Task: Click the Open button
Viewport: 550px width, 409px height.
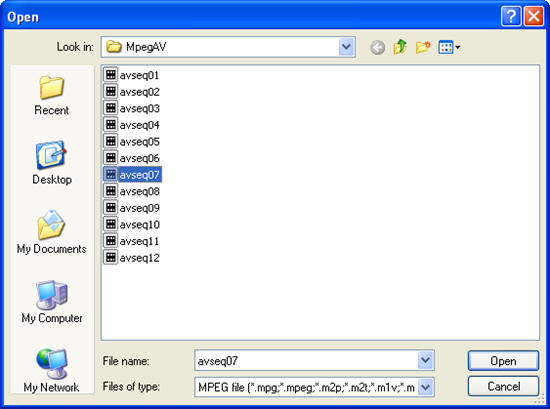Action: 503,361
